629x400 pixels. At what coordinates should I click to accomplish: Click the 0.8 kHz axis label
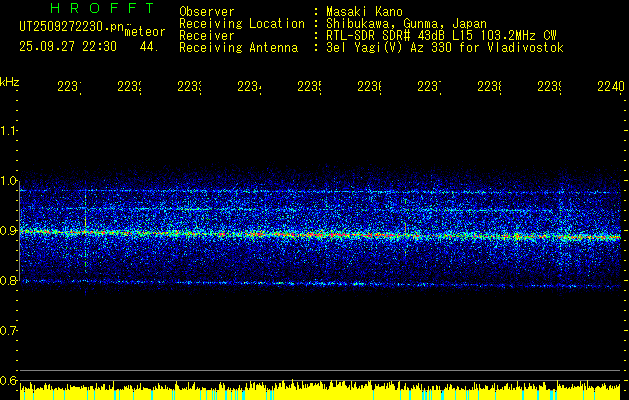(x=9, y=280)
